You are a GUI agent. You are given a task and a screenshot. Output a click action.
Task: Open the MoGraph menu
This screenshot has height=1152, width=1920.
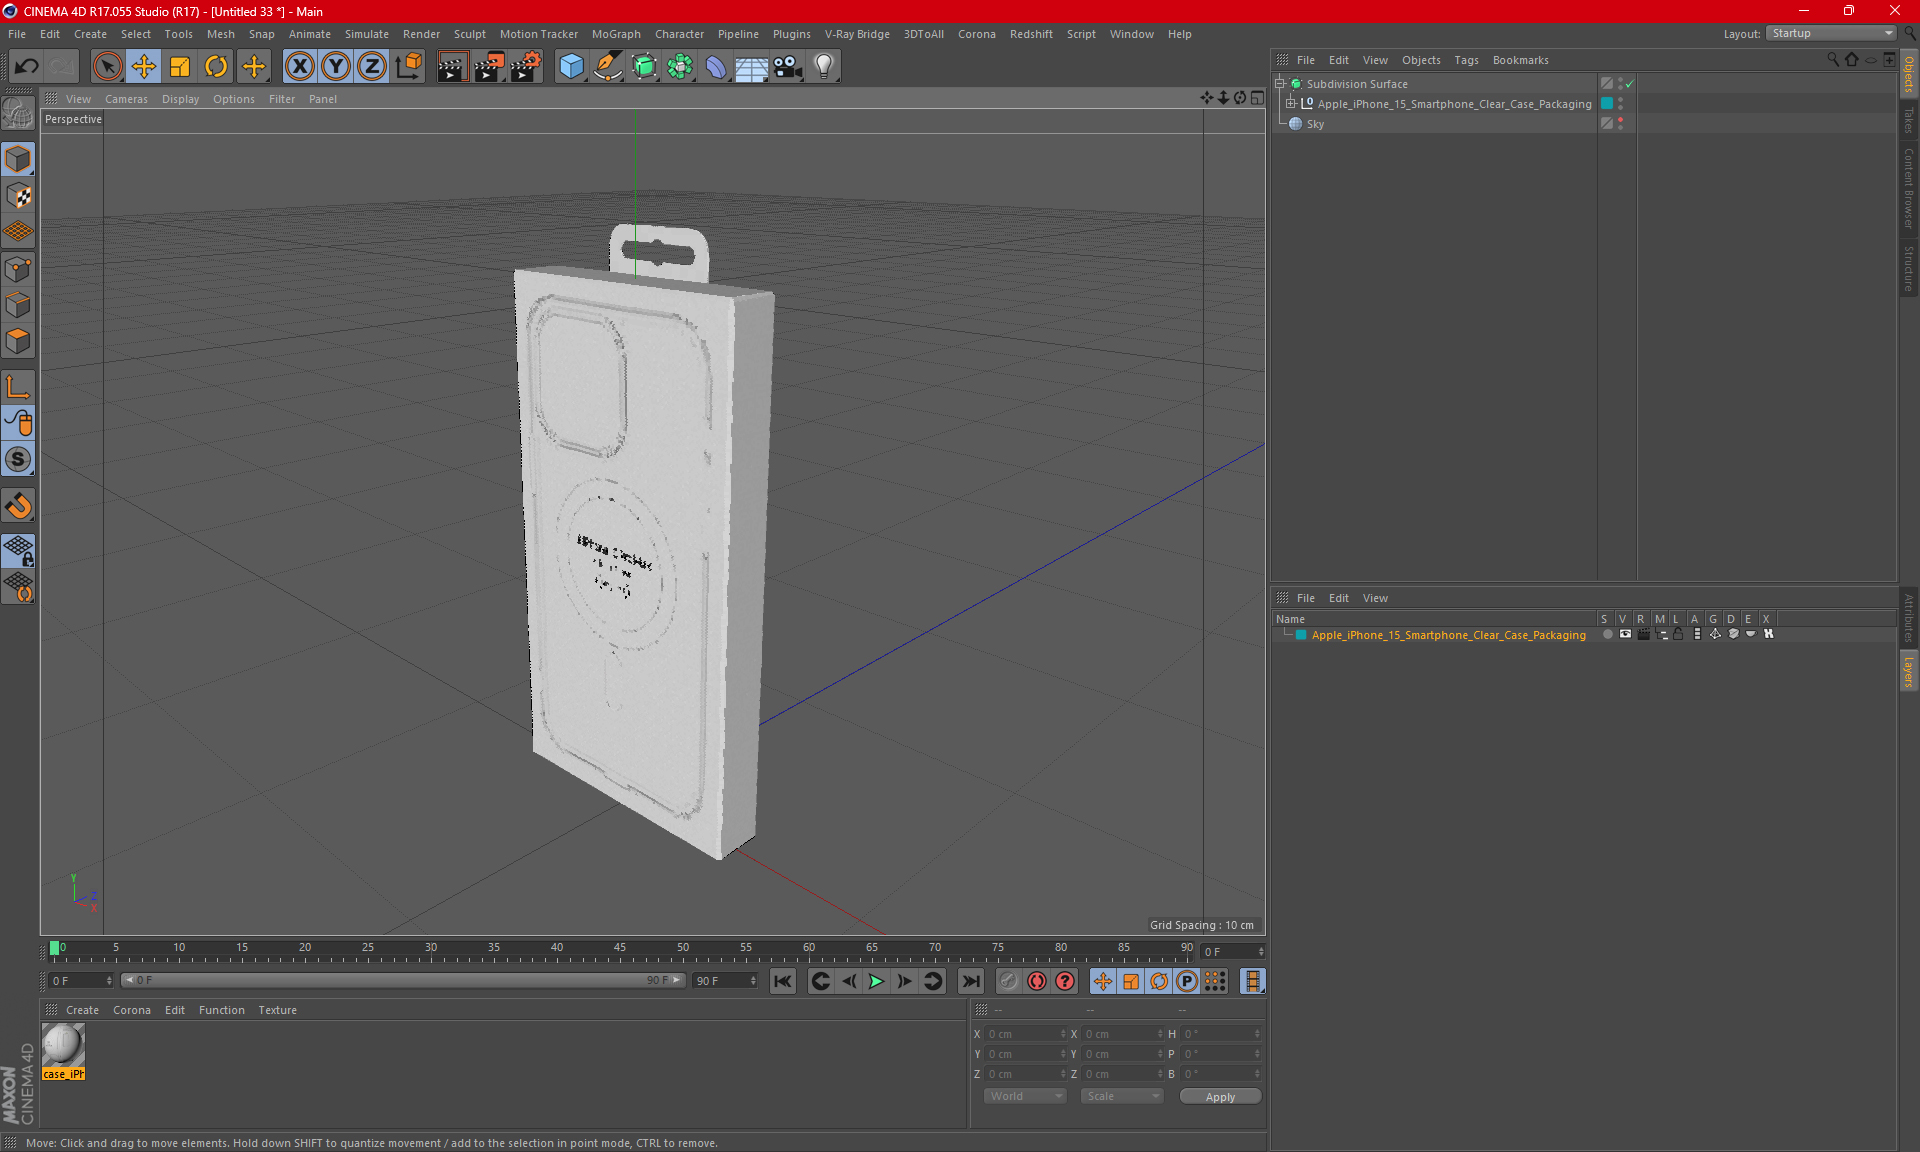pyautogui.click(x=616, y=34)
